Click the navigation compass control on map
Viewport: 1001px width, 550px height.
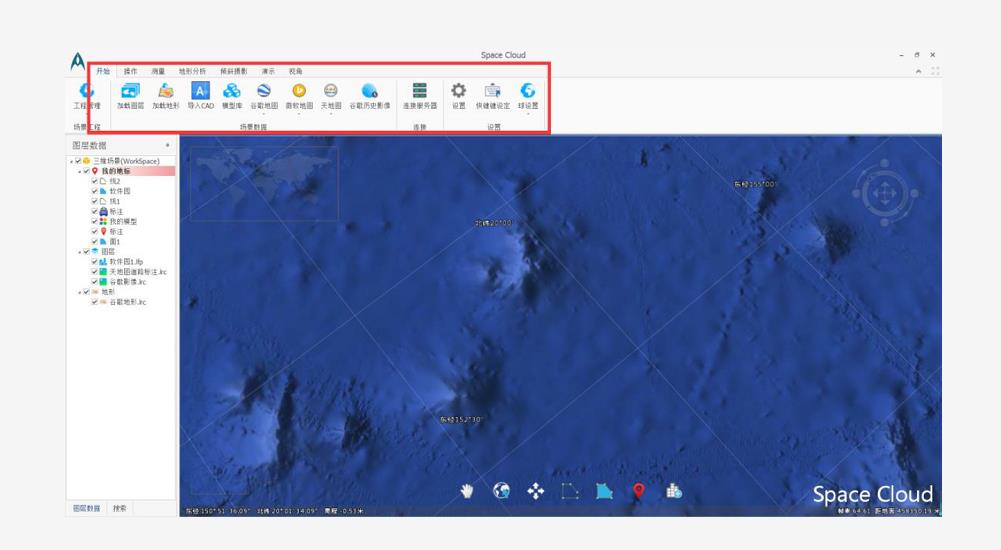pyautogui.click(x=883, y=192)
